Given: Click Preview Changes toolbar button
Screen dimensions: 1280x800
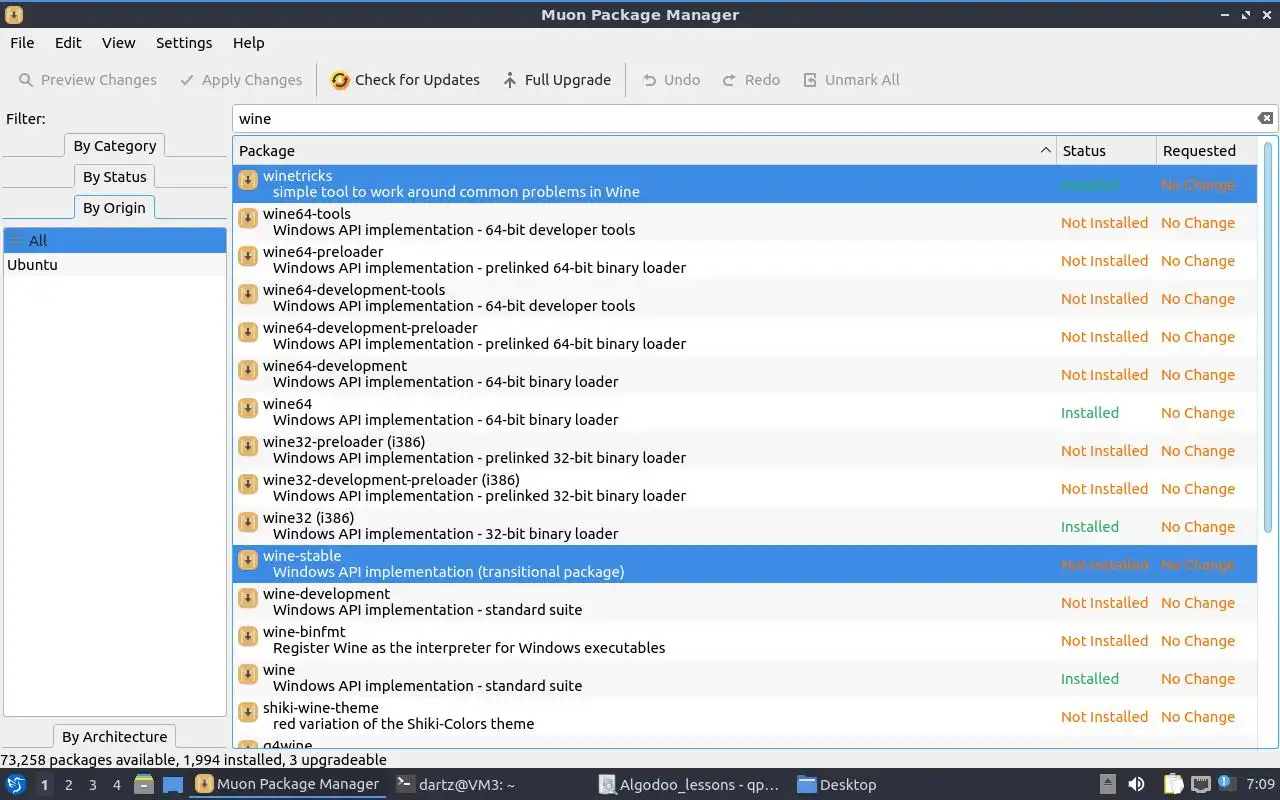Looking at the screenshot, I should [x=88, y=80].
